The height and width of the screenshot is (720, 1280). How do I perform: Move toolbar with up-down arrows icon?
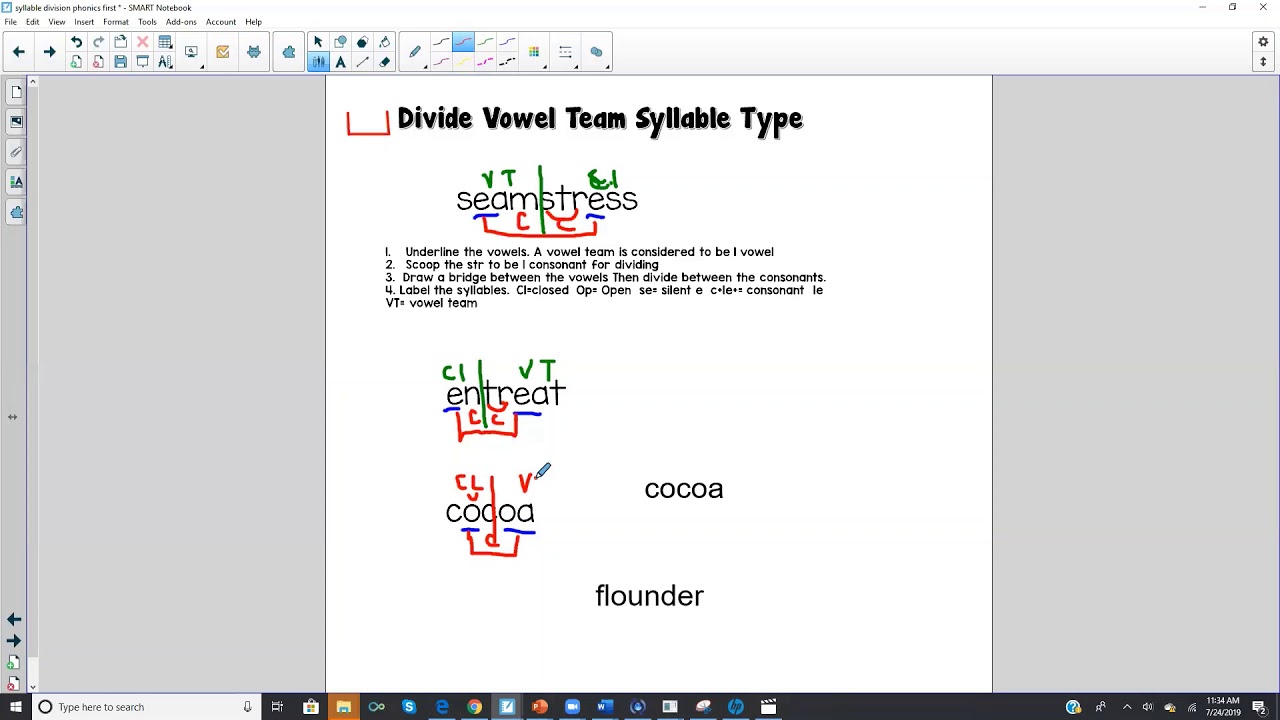[1263, 62]
